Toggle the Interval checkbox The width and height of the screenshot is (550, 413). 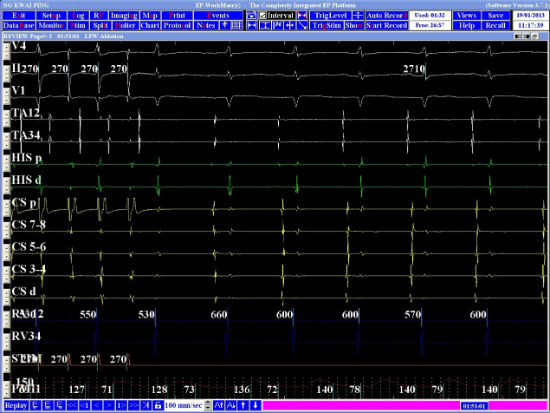(263, 15)
